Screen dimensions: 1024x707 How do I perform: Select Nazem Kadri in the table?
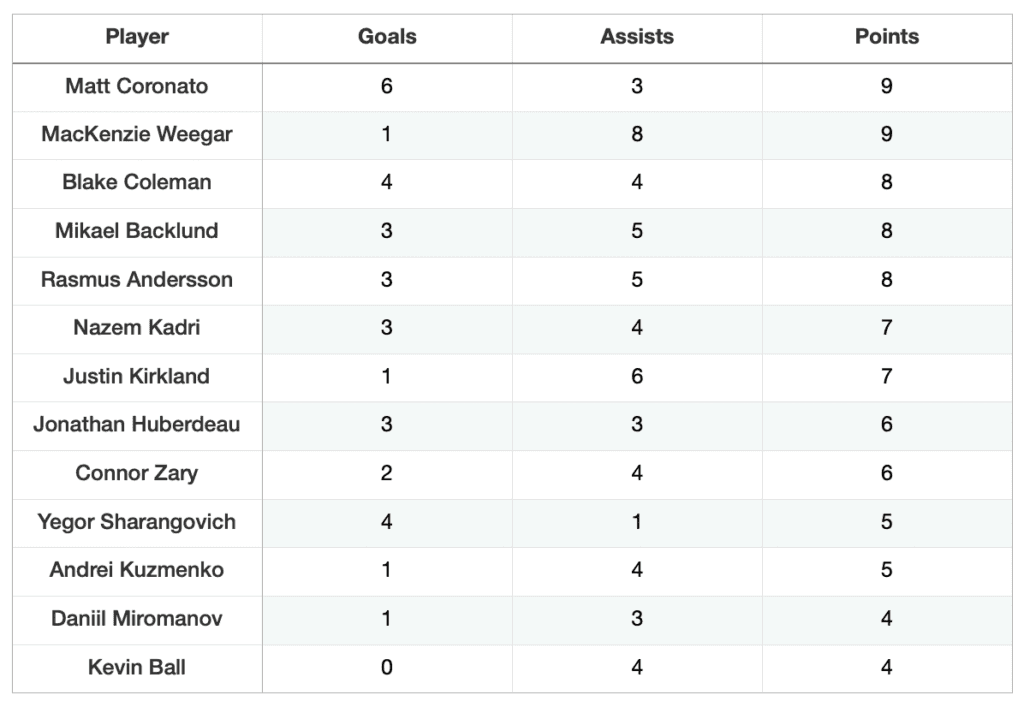click(137, 327)
